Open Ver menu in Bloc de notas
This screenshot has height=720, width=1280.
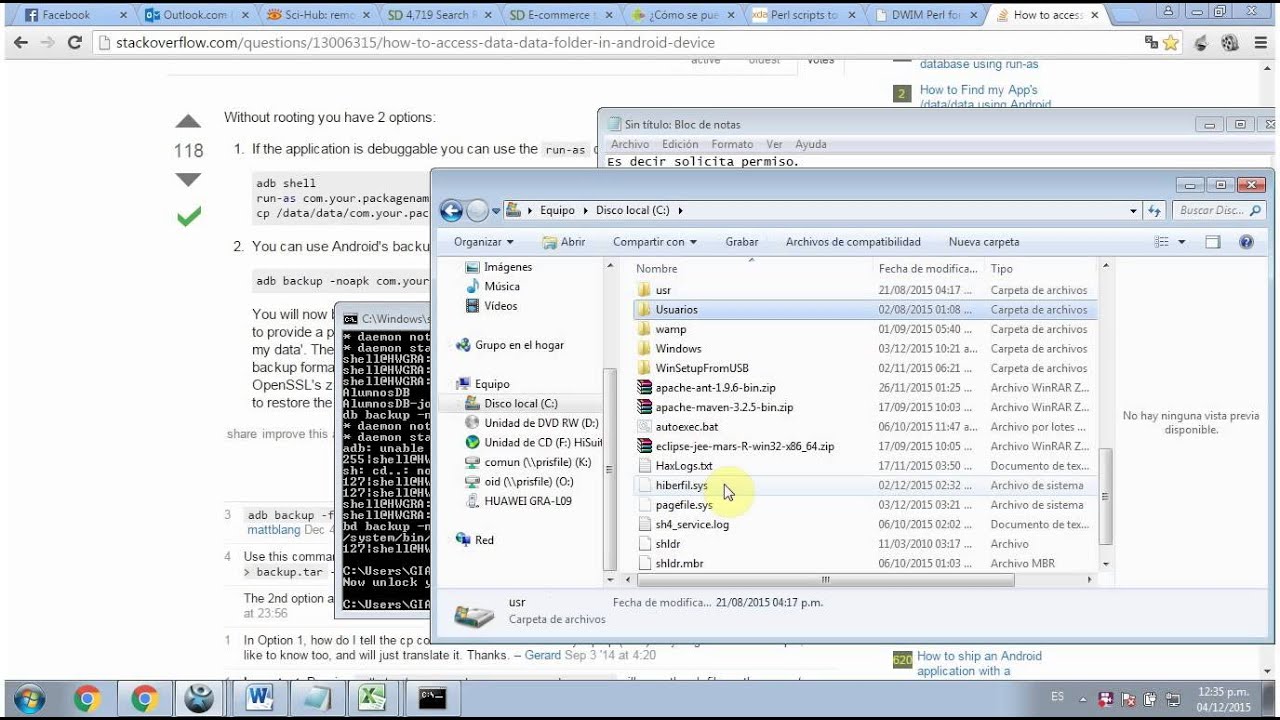point(774,144)
